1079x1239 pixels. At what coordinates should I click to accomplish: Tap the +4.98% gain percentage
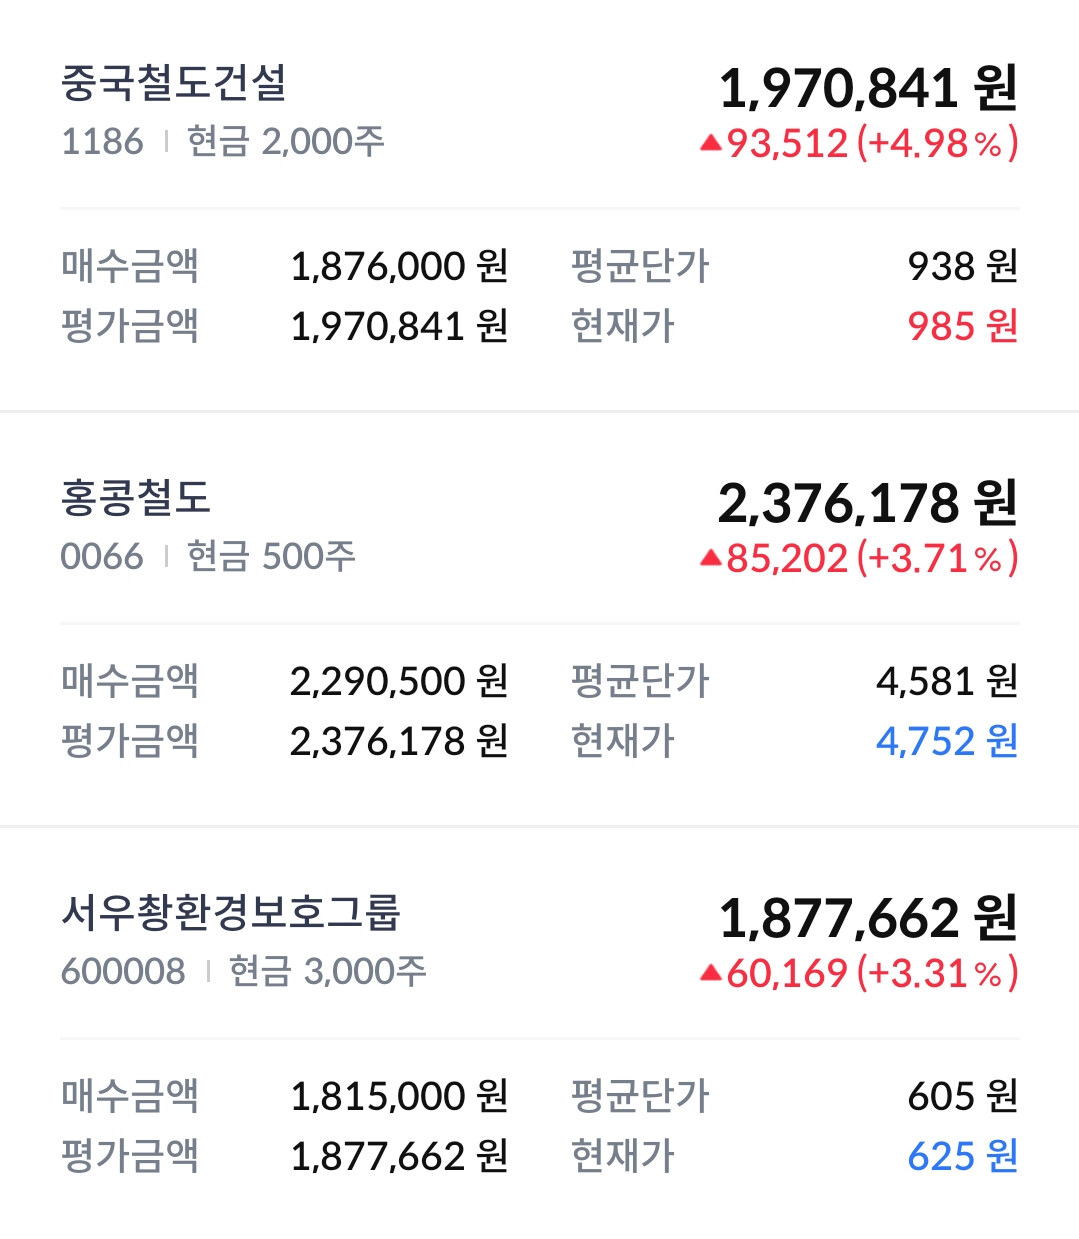pyautogui.click(x=937, y=144)
